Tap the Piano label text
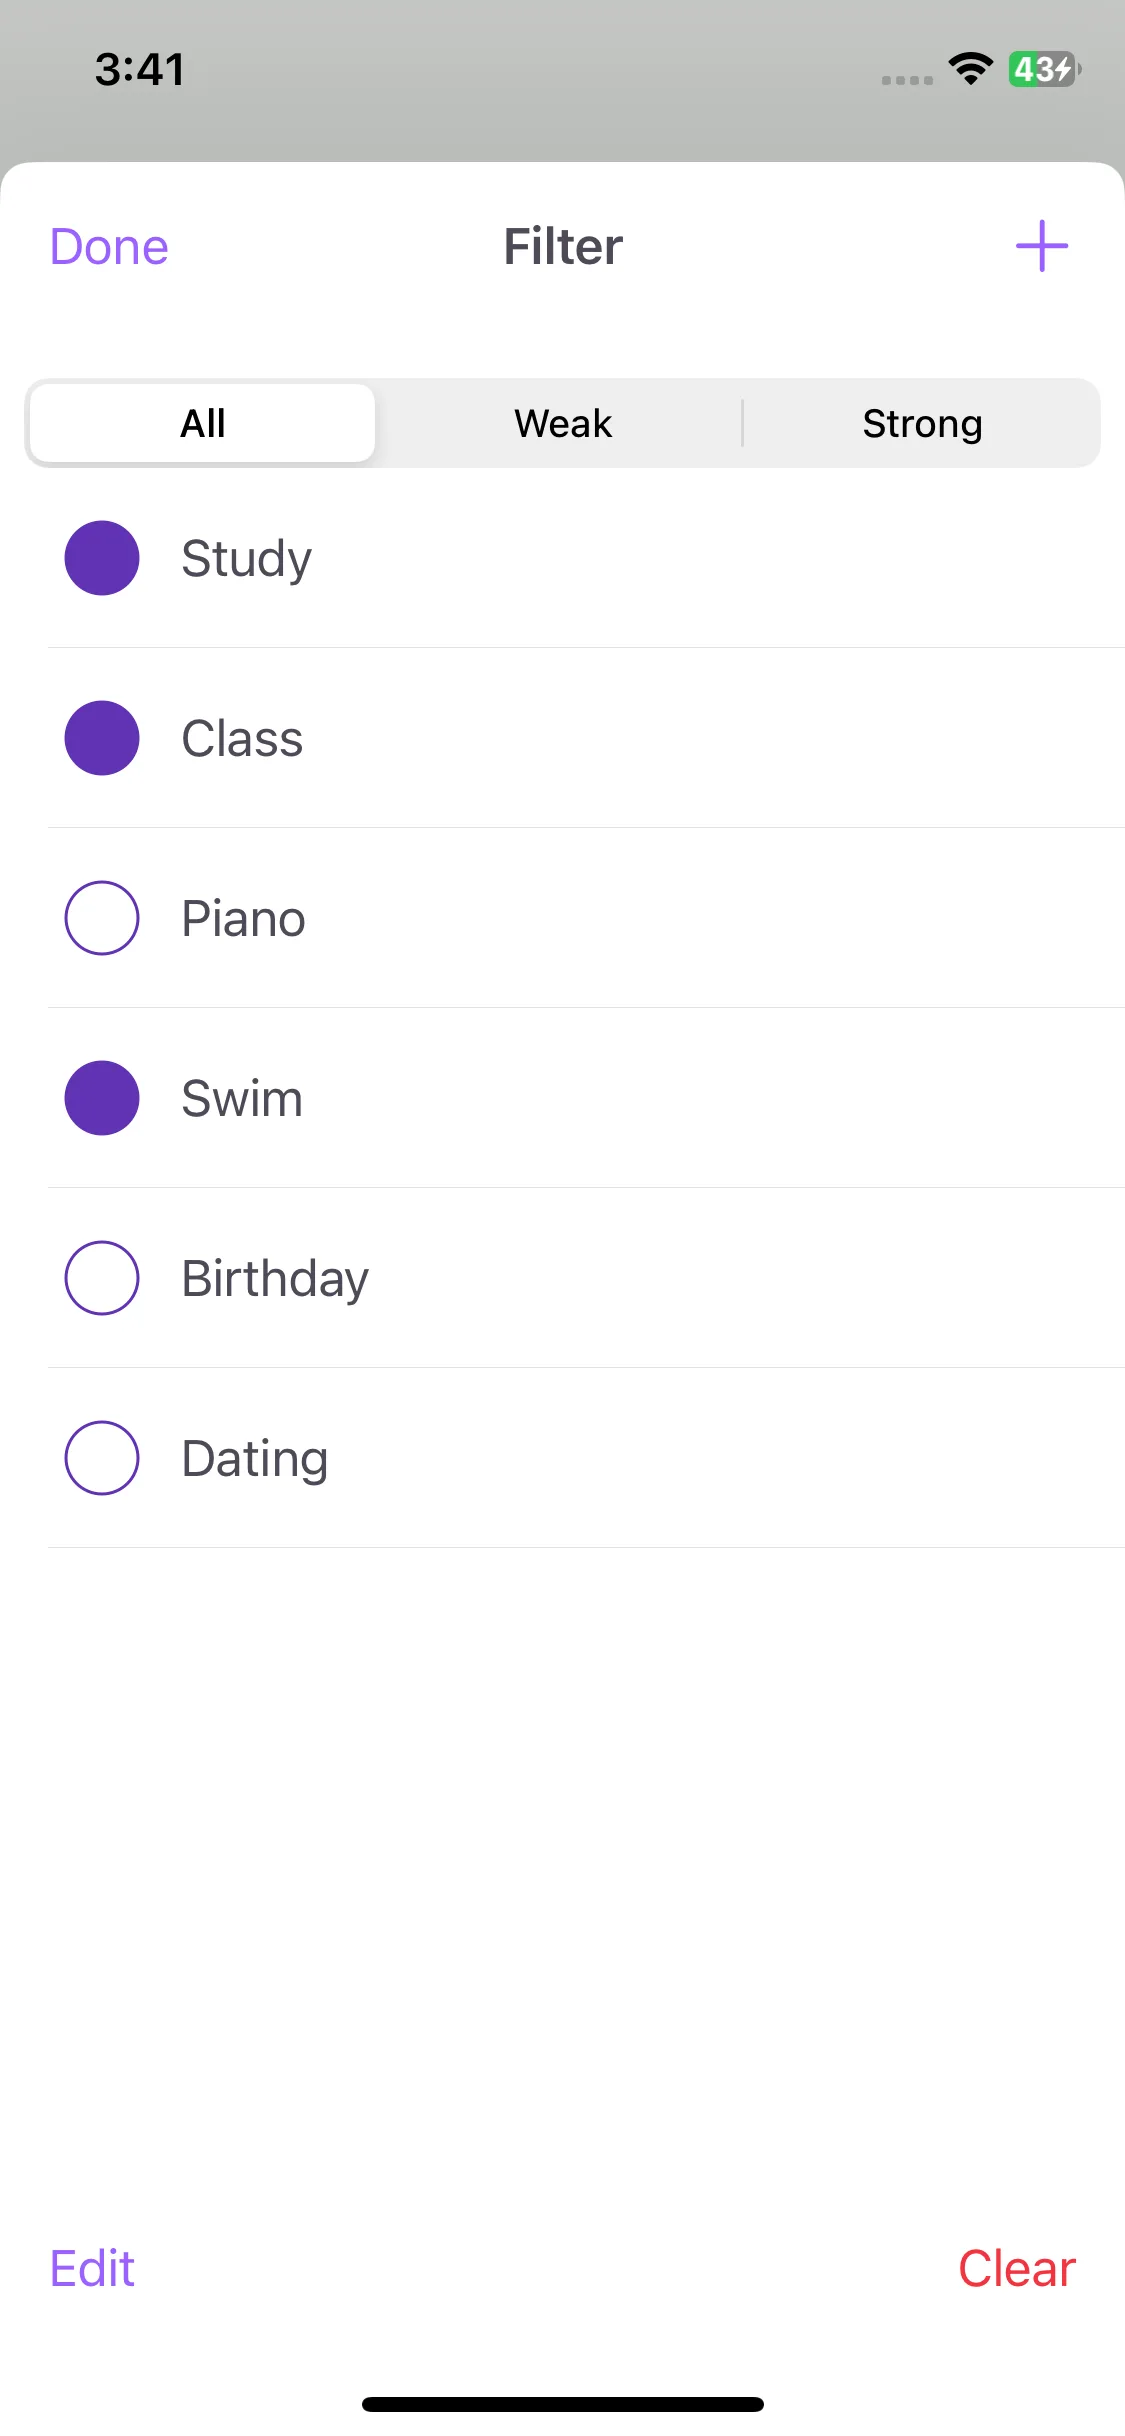The height and width of the screenshot is (2436, 1125). (243, 918)
